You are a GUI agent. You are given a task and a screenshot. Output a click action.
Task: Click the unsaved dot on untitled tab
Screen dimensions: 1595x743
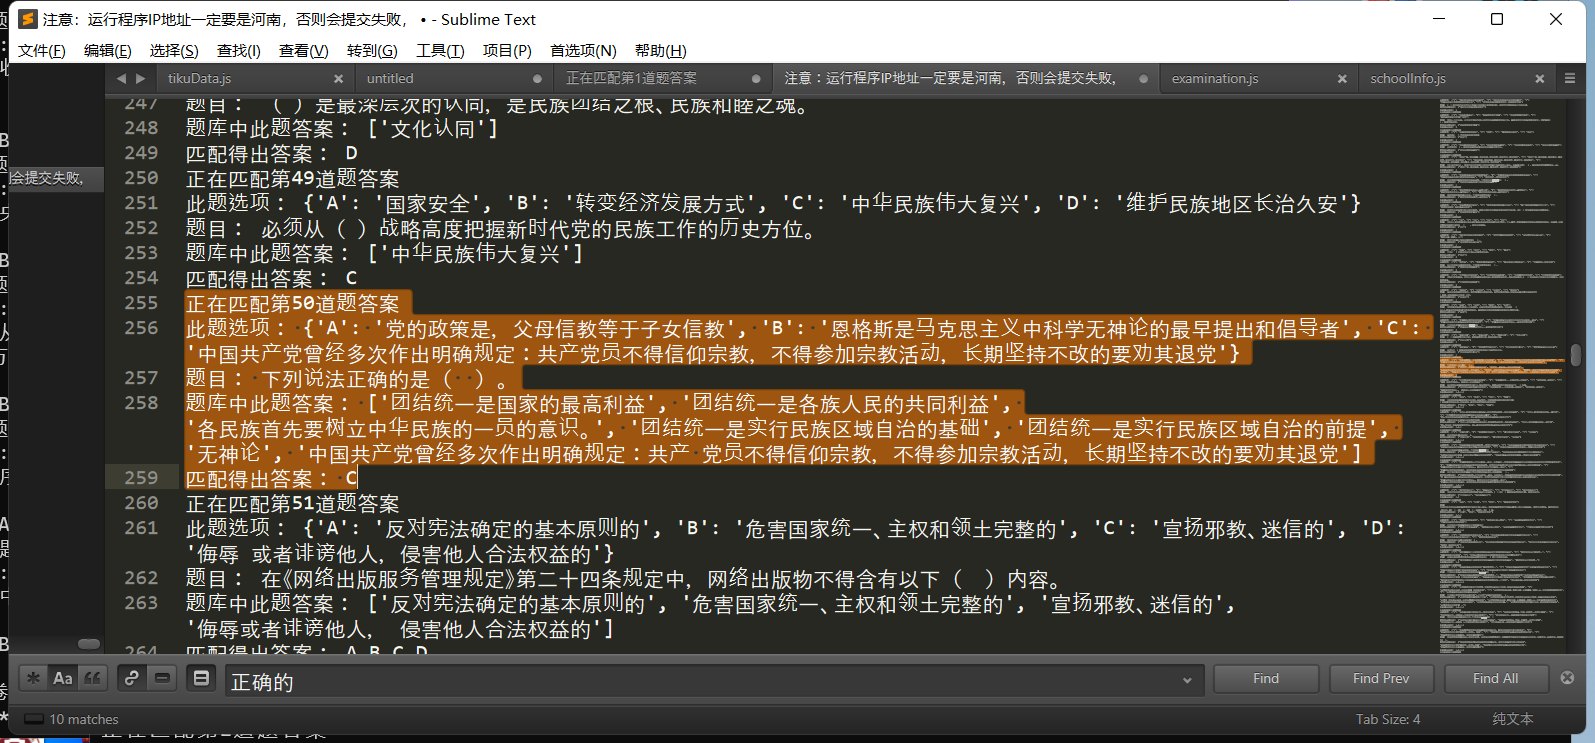[x=537, y=79]
